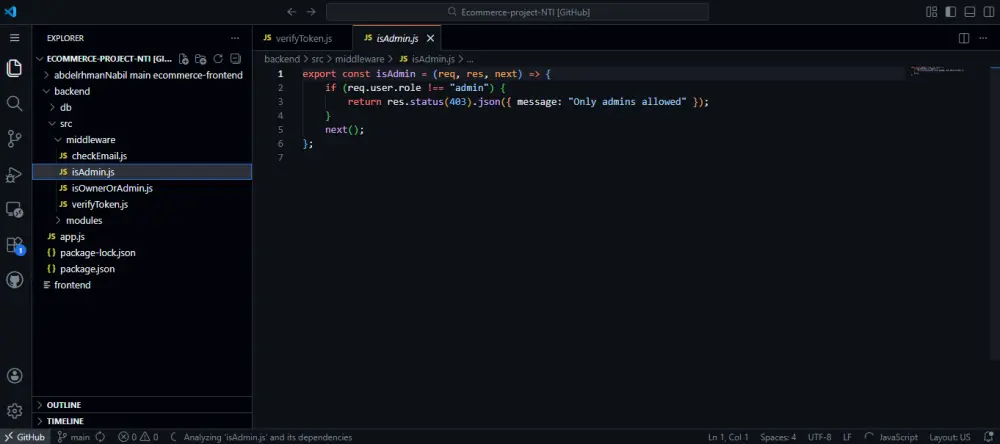The height and width of the screenshot is (444, 1000).
Task: Switch to the verifyToken.js tab
Action: click(x=302, y=38)
